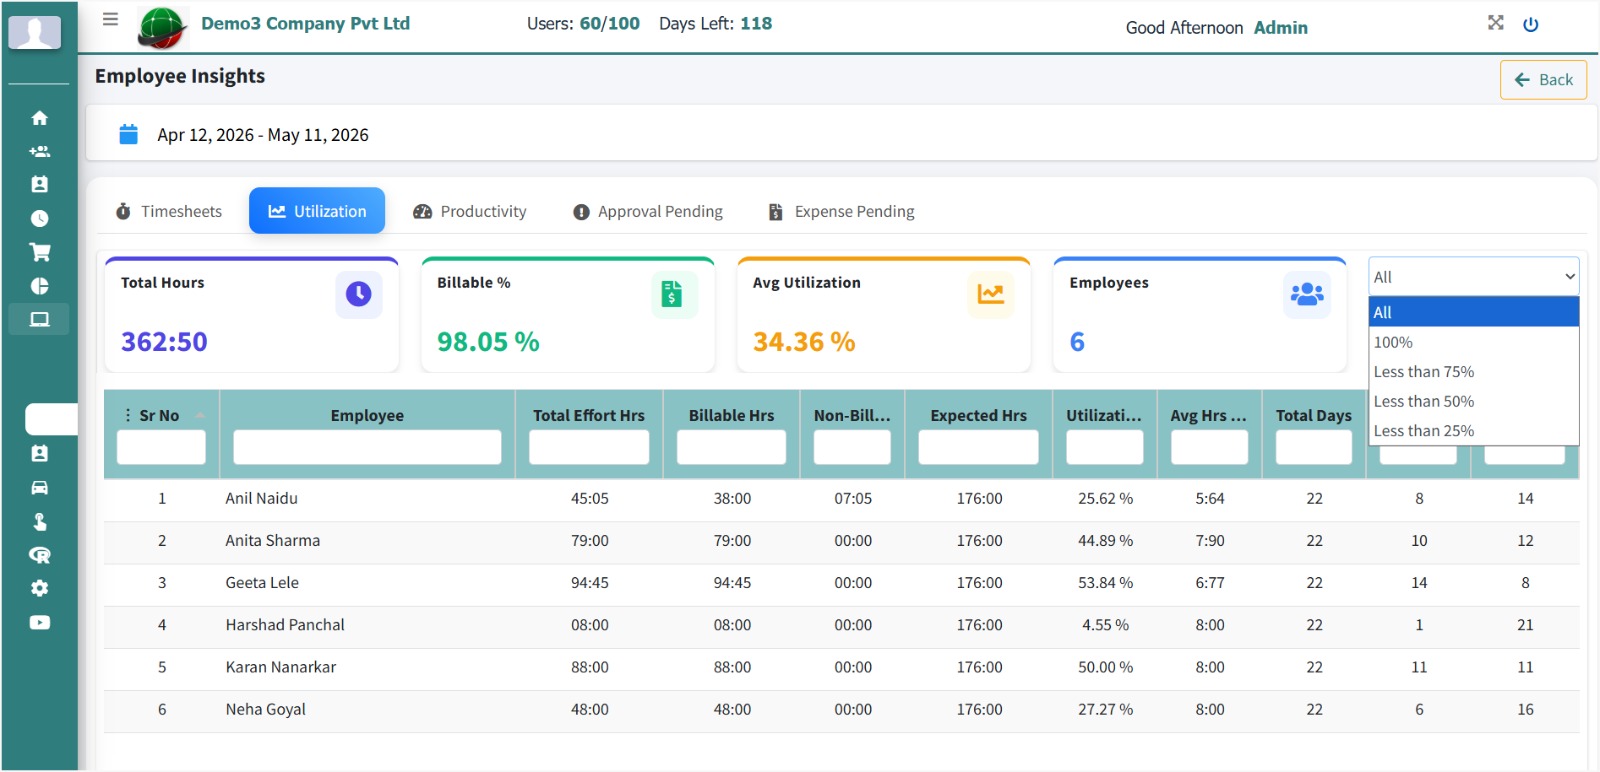Select the Utilization tab
The height and width of the screenshot is (772, 1600).
[x=317, y=211]
